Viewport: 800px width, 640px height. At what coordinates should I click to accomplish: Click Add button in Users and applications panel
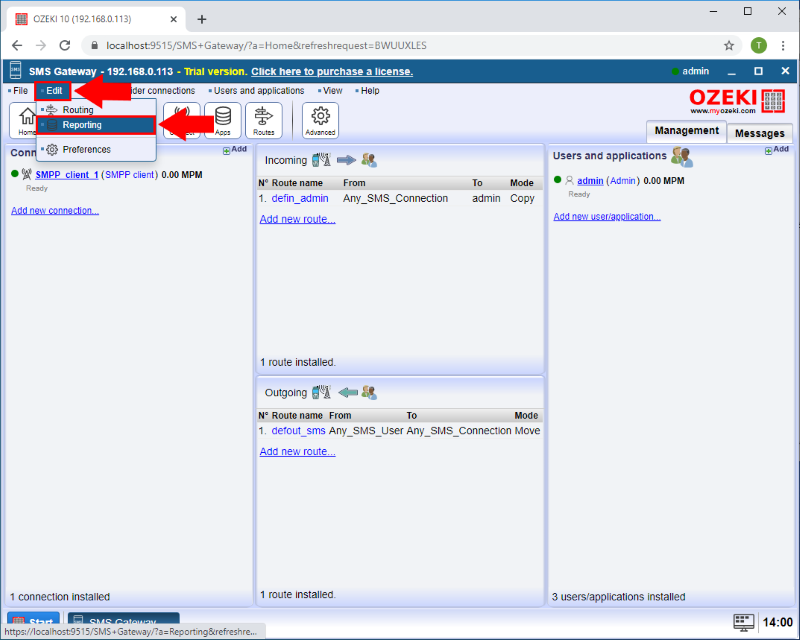(x=777, y=150)
